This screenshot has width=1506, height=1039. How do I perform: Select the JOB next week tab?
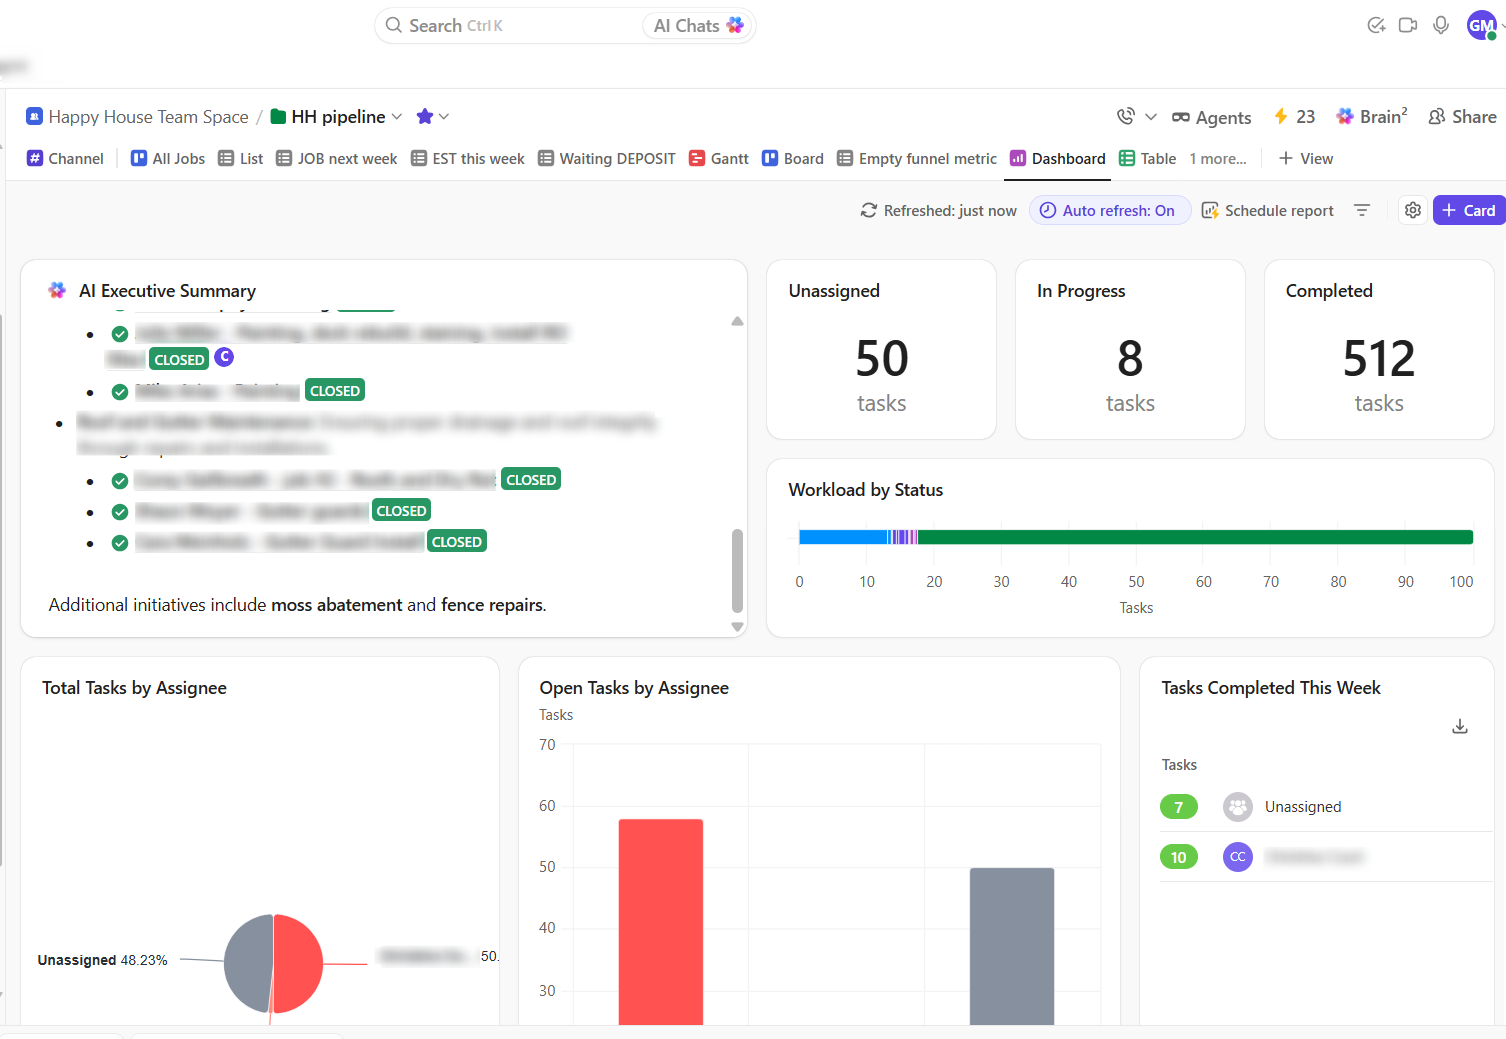(337, 159)
